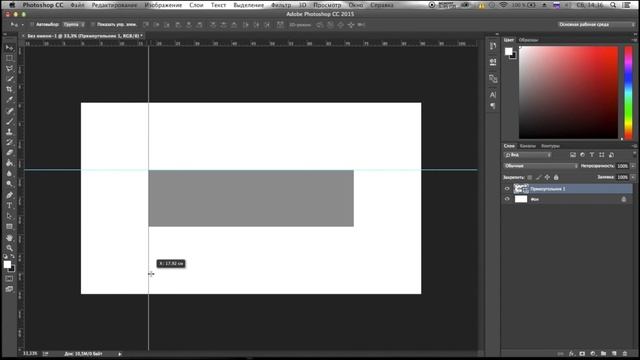The height and width of the screenshot is (360, 640).
Task: Open History panel icon in collapsed dock
Action: click(493, 46)
